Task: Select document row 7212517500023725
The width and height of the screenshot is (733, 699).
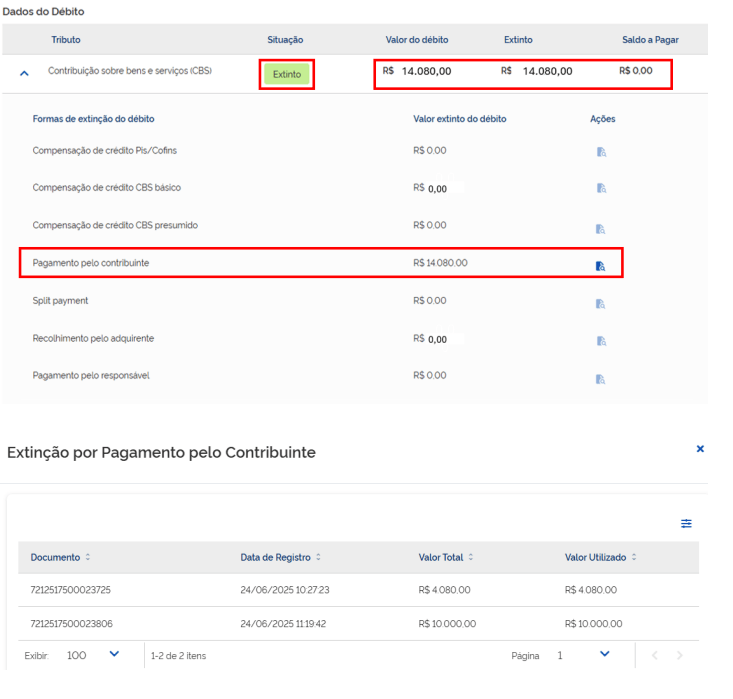Action: (x=71, y=590)
